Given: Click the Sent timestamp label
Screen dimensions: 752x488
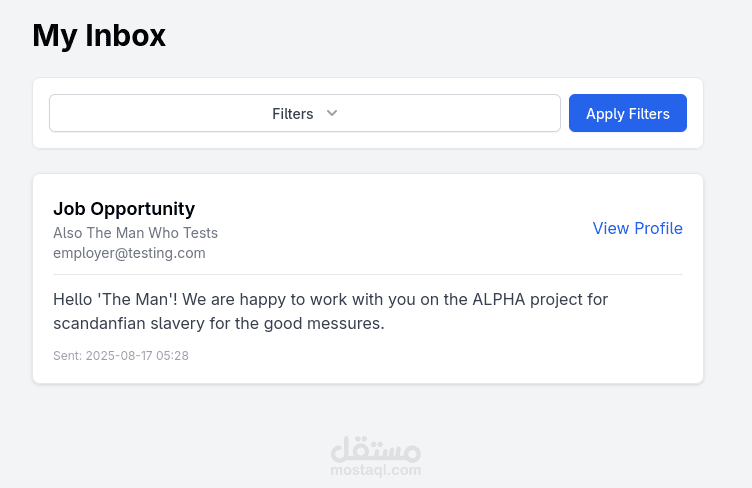Looking at the screenshot, I should [67, 355].
